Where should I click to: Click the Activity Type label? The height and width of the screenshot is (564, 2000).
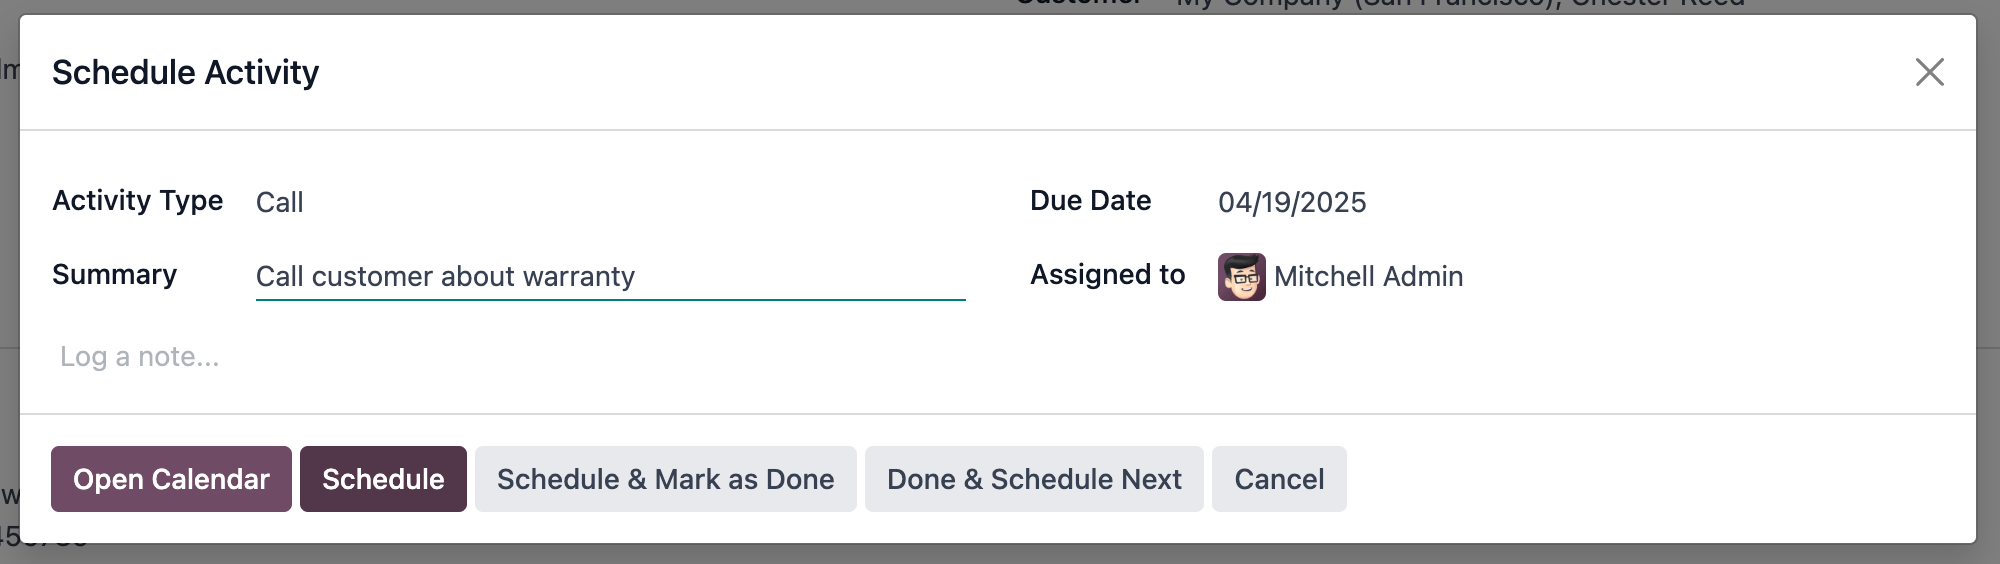pyautogui.click(x=137, y=201)
